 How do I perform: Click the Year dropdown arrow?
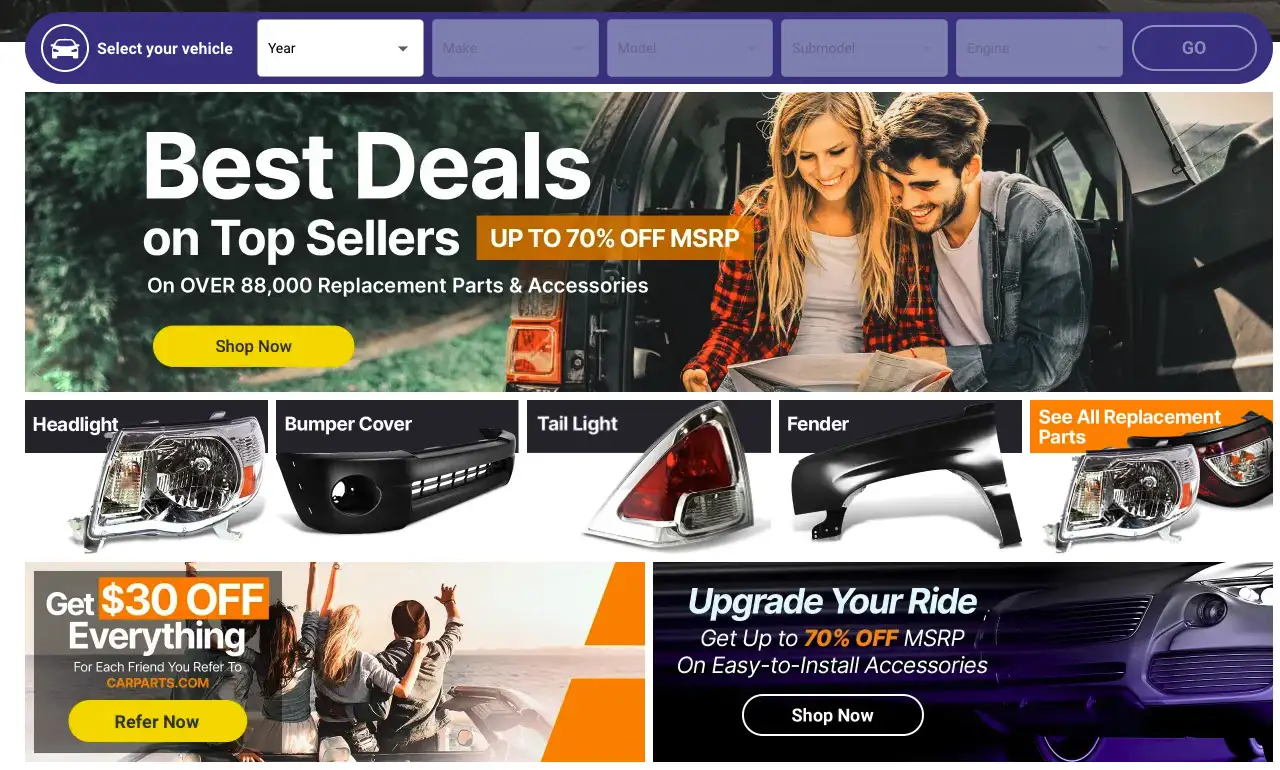click(x=403, y=49)
